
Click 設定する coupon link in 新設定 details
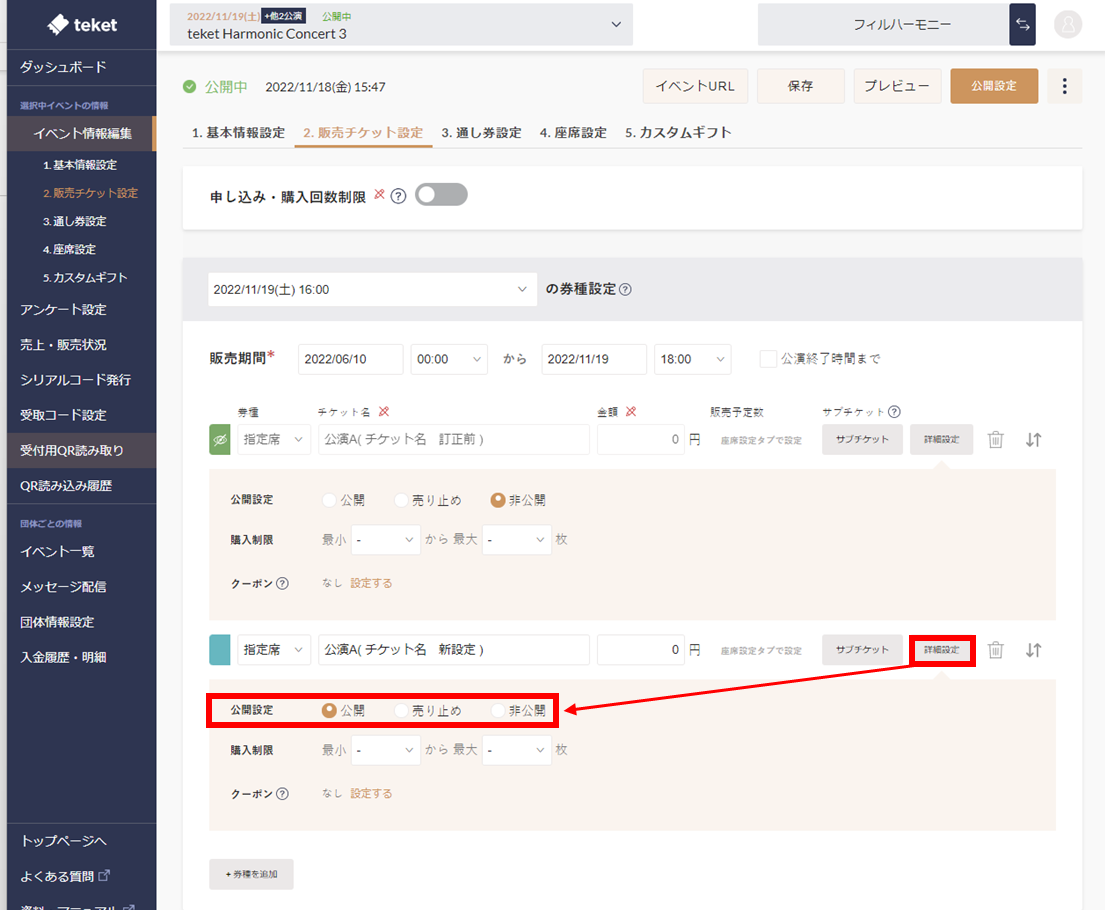point(371,794)
